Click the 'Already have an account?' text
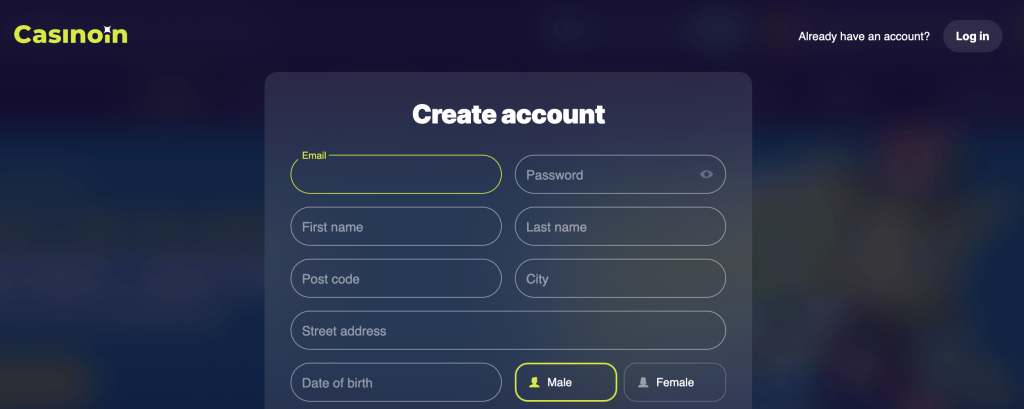 (x=864, y=37)
